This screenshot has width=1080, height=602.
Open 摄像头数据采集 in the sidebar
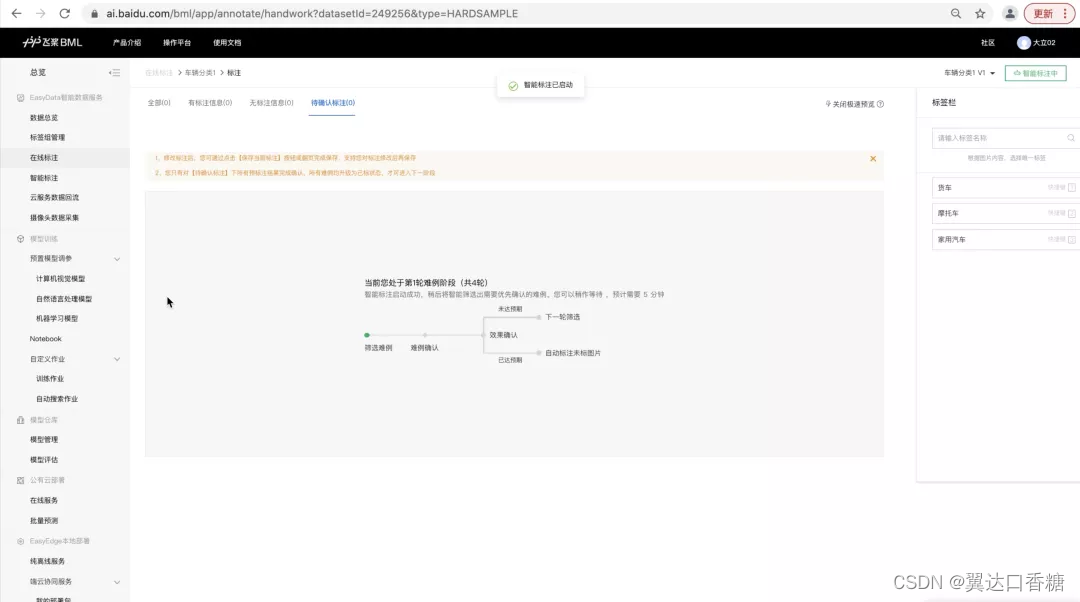coord(54,218)
